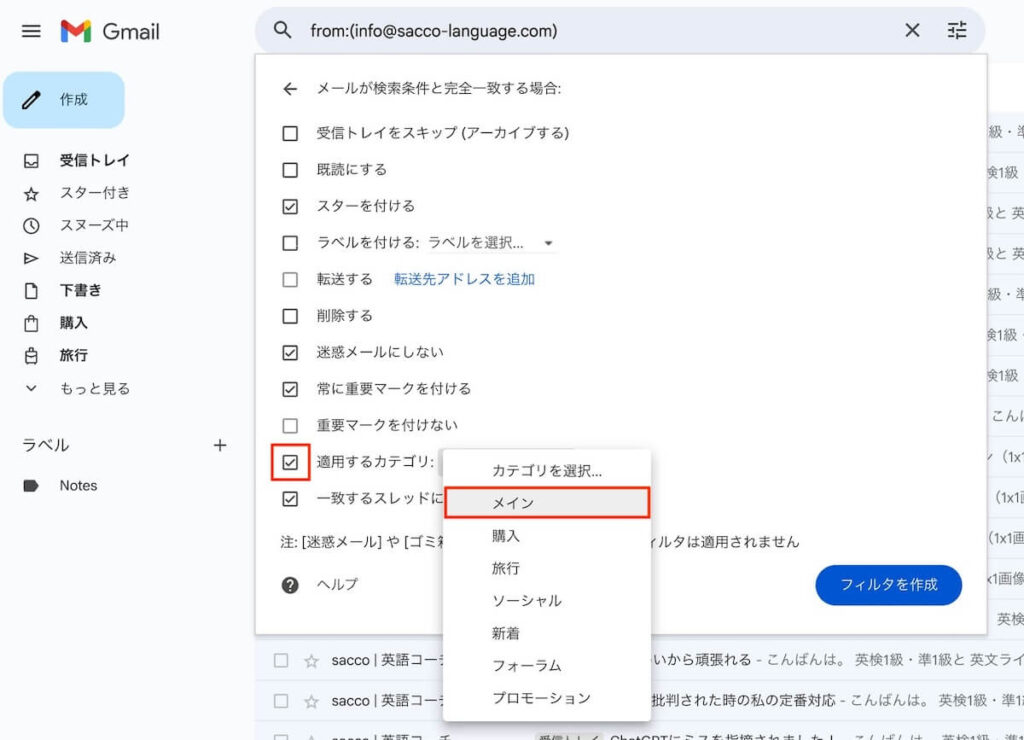Image resolution: width=1024 pixels, height=740 pixels.
Task: Open the ヘルプ question mark icon
Action: (290, 584)
